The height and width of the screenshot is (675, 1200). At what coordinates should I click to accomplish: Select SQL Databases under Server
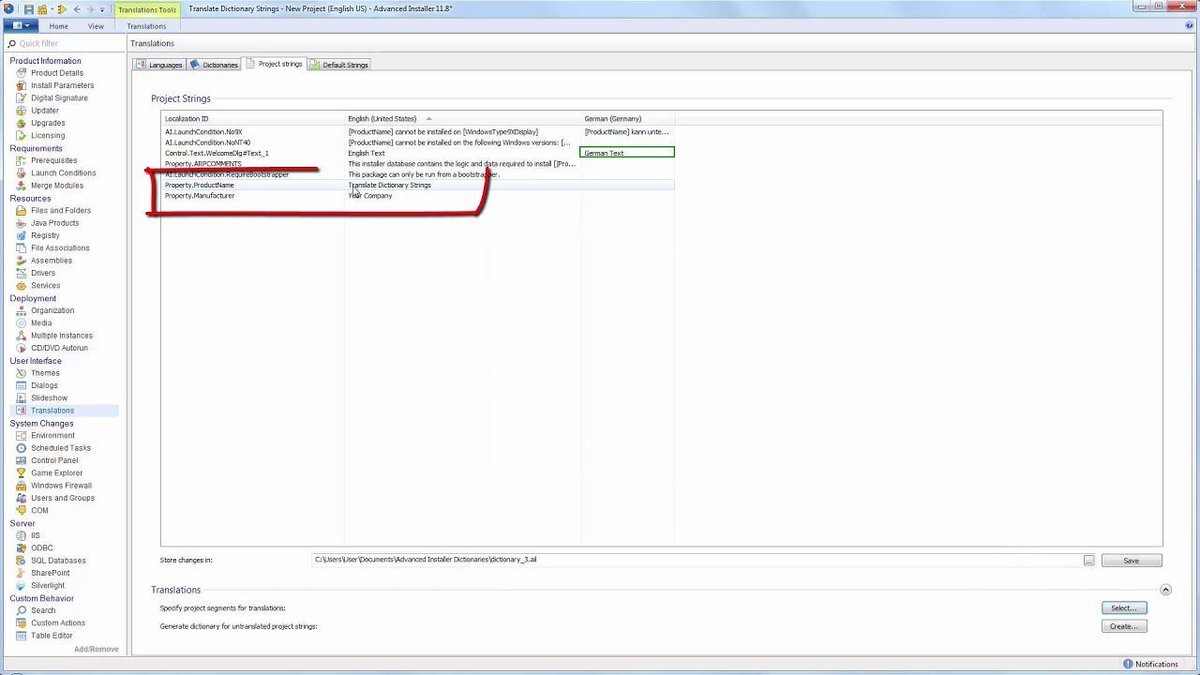tap(58, 561)
